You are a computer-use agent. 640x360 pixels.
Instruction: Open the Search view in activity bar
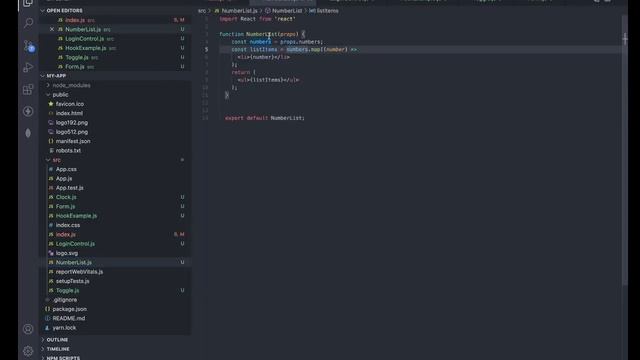[x=28, y=22]
